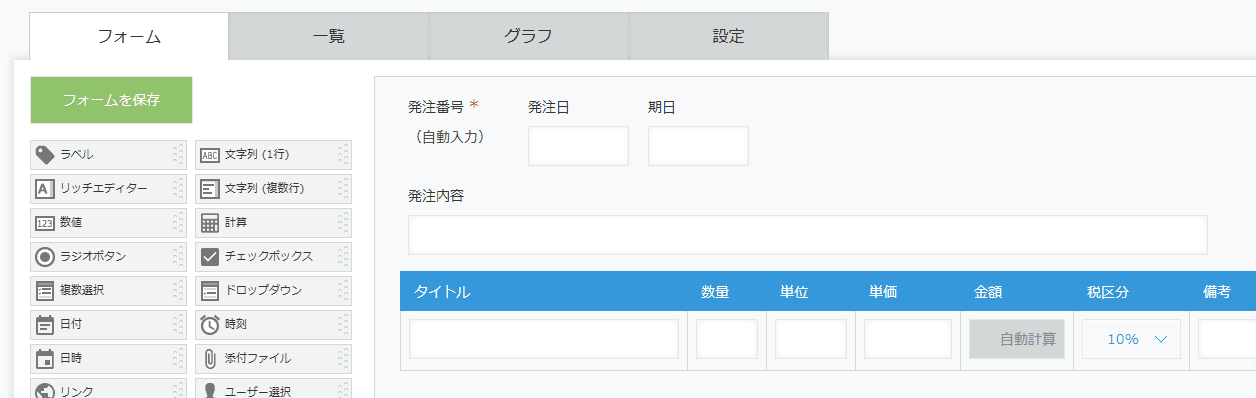Click the タイトル cell in table row
Viewport: 1256px width, 398px height.
544,339
